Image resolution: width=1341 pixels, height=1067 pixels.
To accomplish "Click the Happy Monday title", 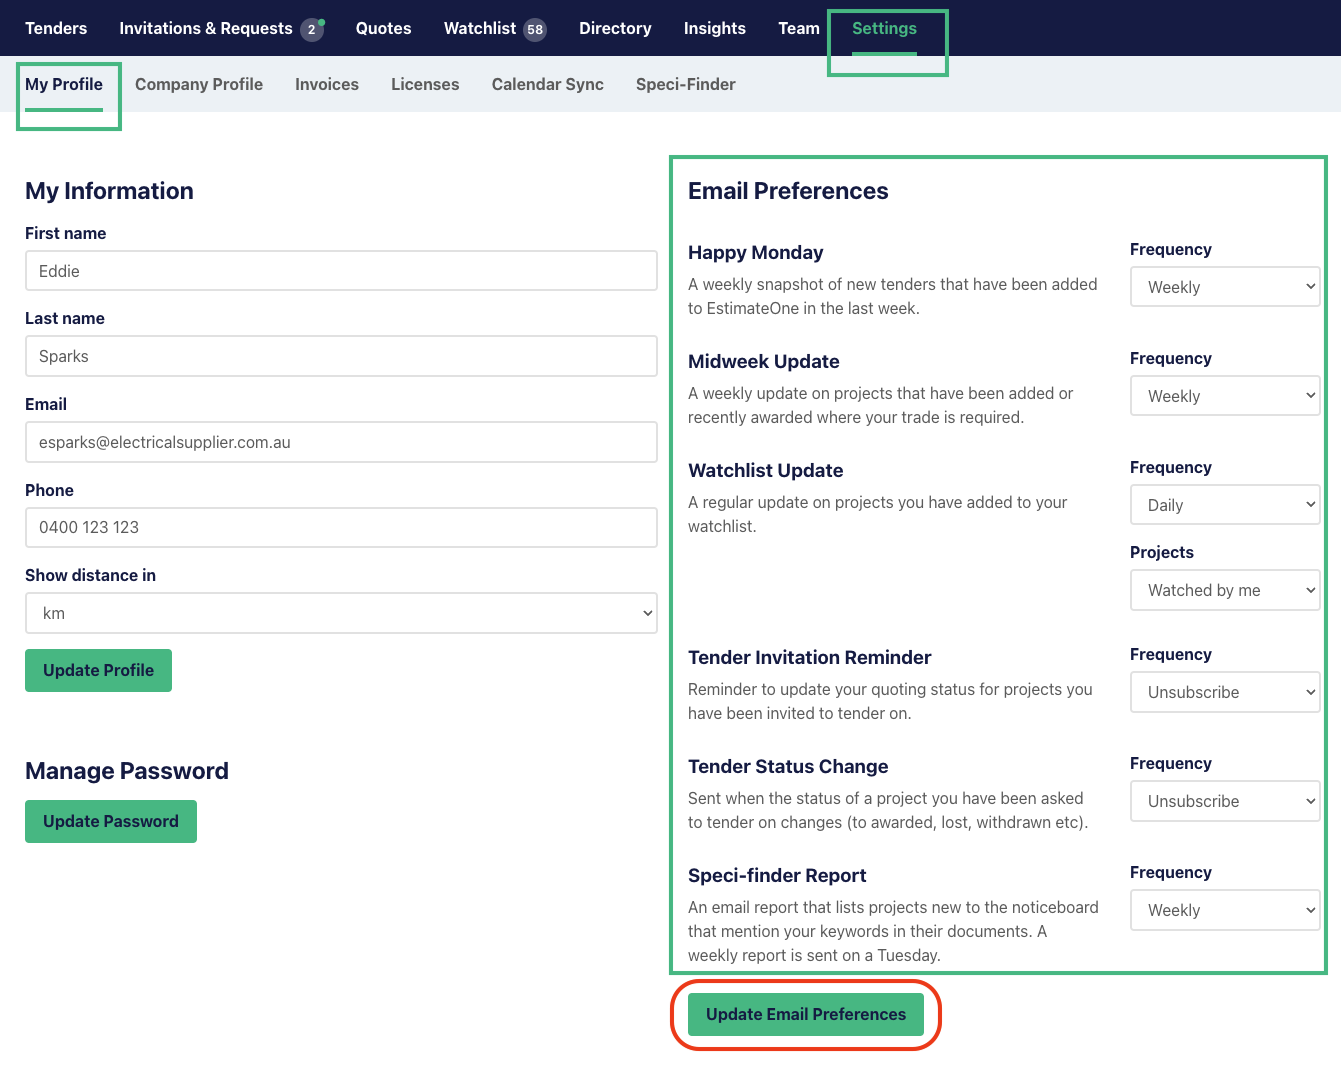I will [756, 253].
